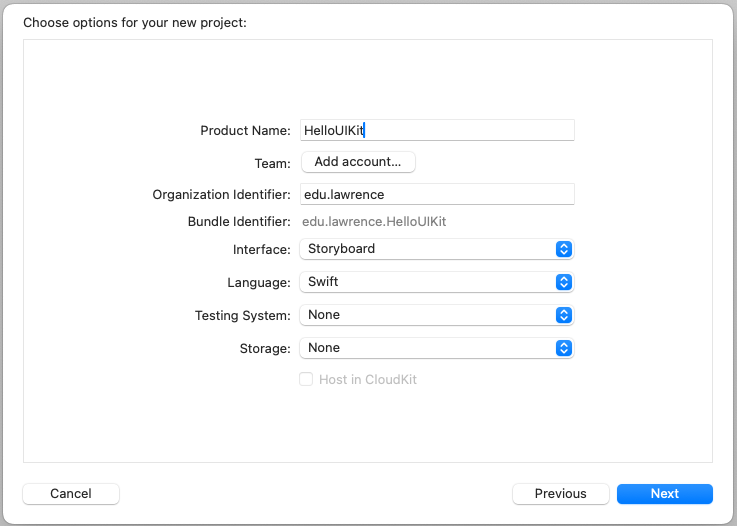737x526 pixels.
Task: Enable the Host in CloudKit checkbox
Action: point(306,379)
